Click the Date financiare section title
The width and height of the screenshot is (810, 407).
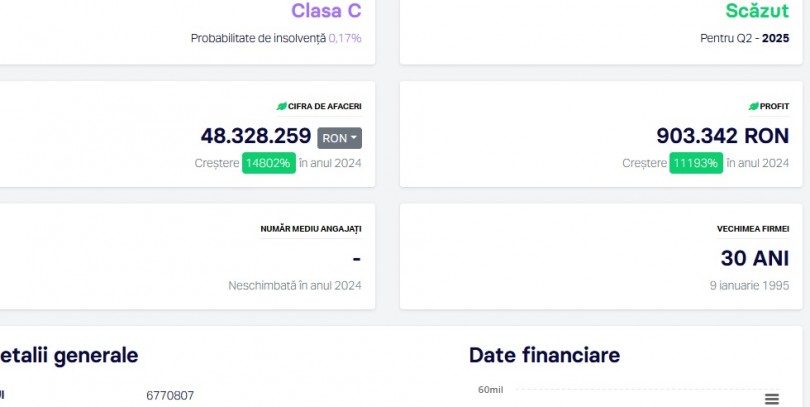pos(544,355)
